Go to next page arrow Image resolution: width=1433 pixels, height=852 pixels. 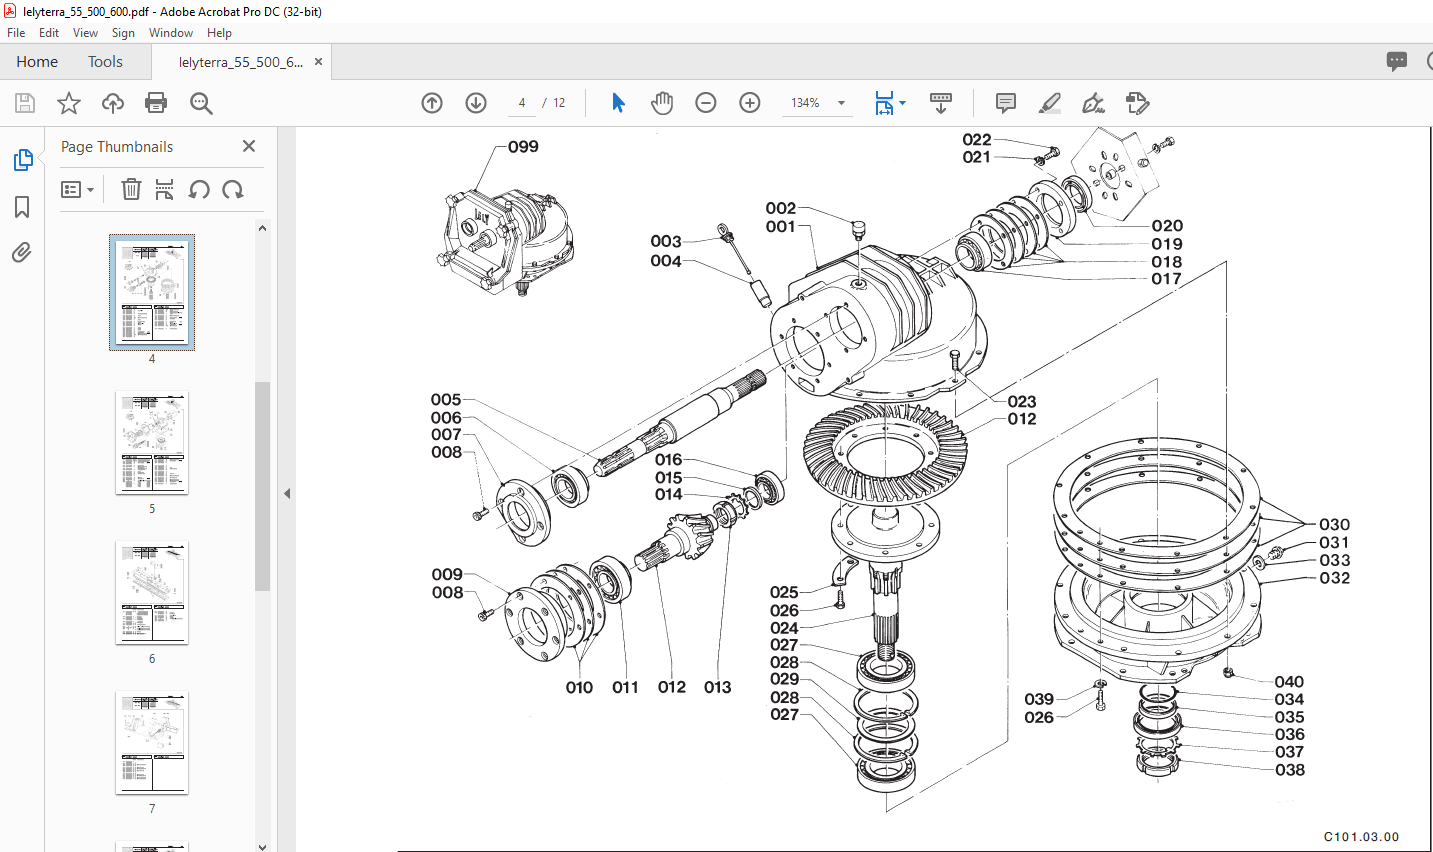coord(476,103)
